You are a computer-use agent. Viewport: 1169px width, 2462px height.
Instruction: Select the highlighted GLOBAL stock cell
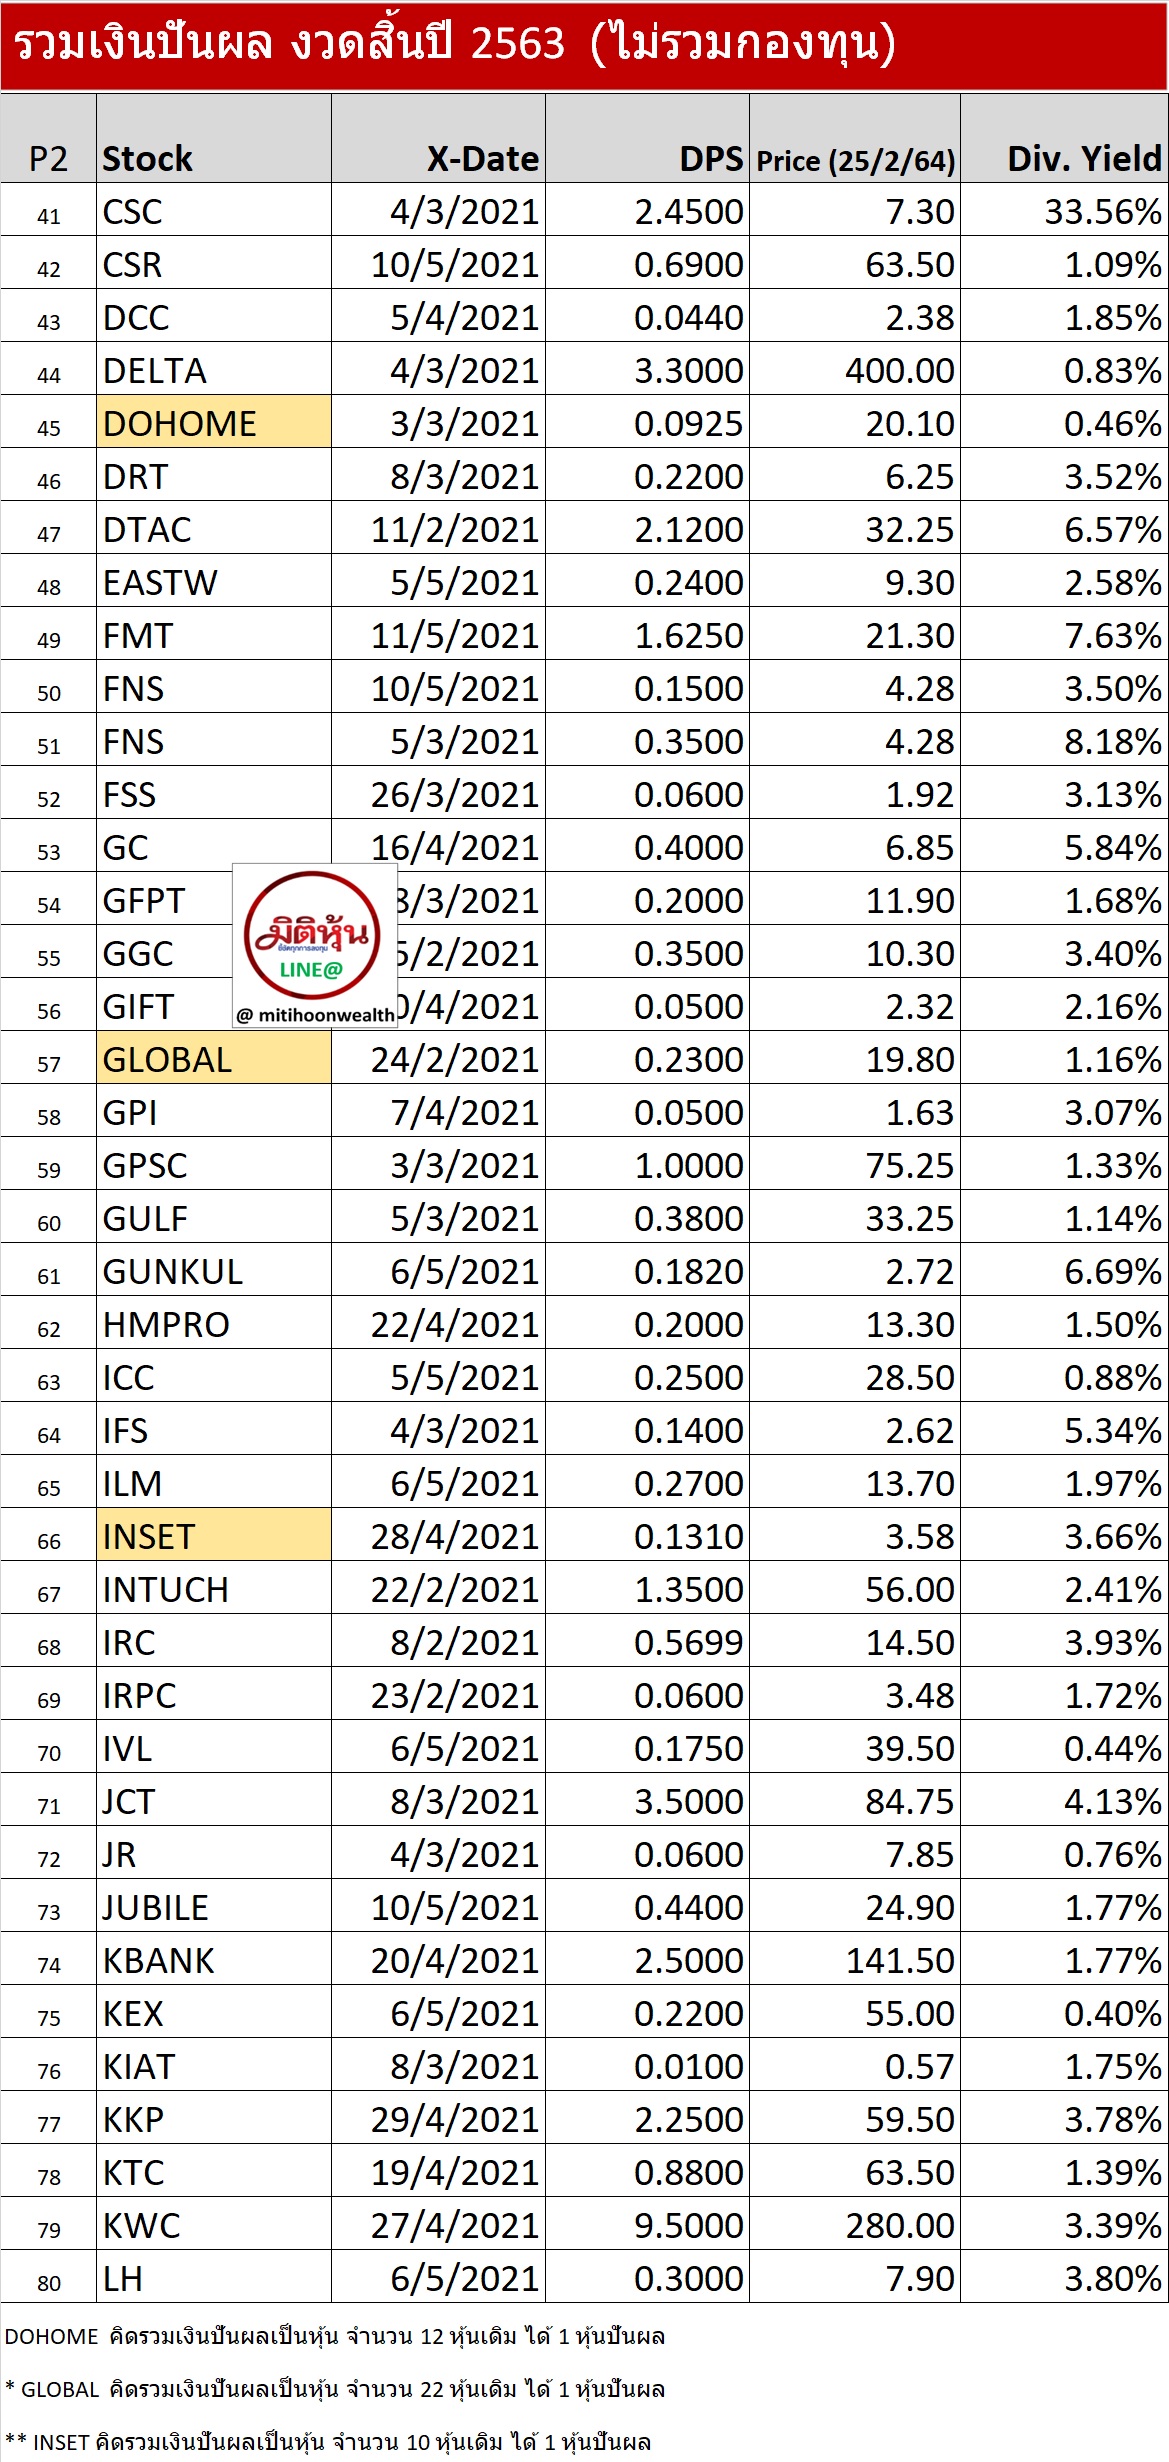click(x=214, y=1059)
